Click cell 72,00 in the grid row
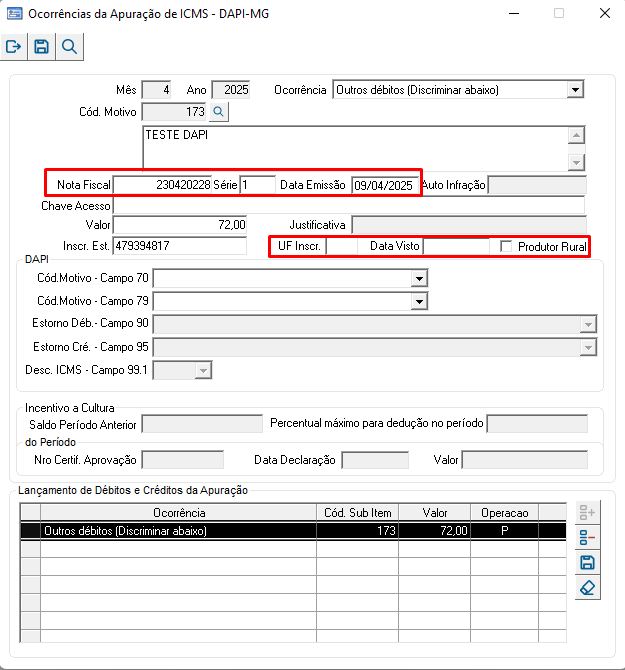This screenshot has height=670, width=625. point(434,531)
